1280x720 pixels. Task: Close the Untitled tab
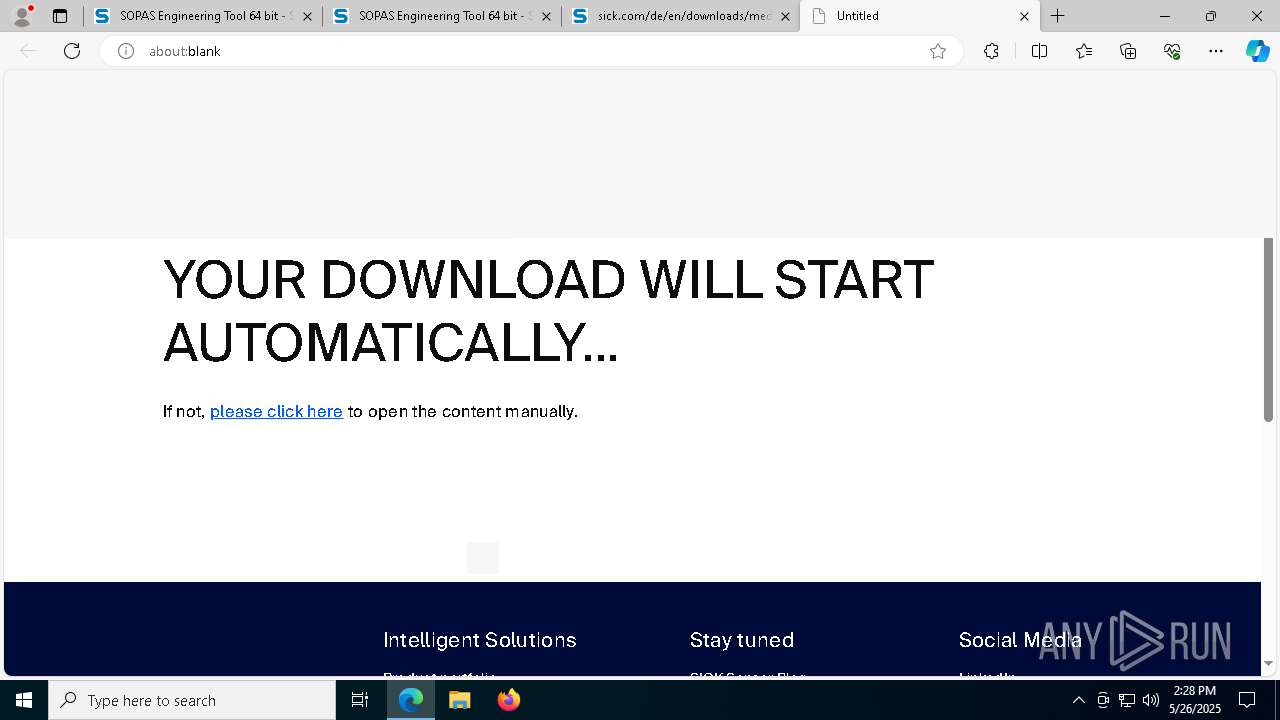[1024, 16]
